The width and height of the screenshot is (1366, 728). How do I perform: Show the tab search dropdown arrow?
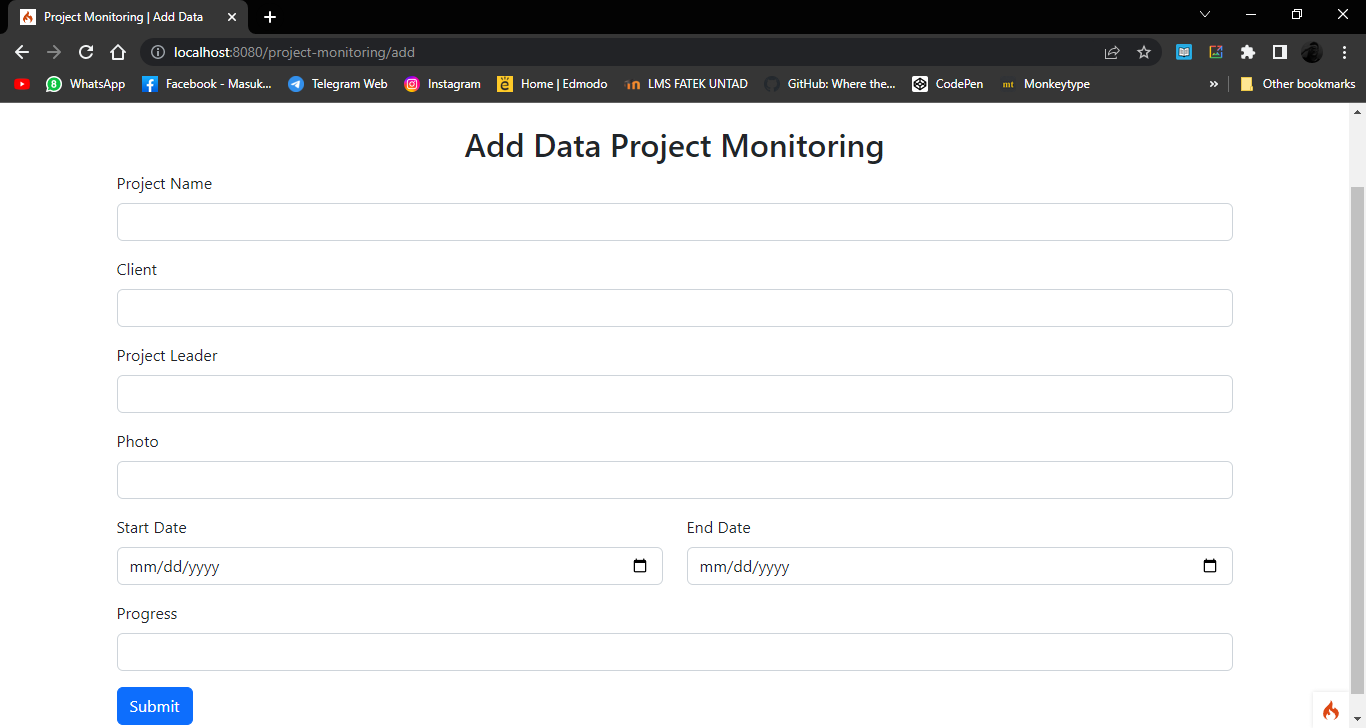click(1205, 14)
